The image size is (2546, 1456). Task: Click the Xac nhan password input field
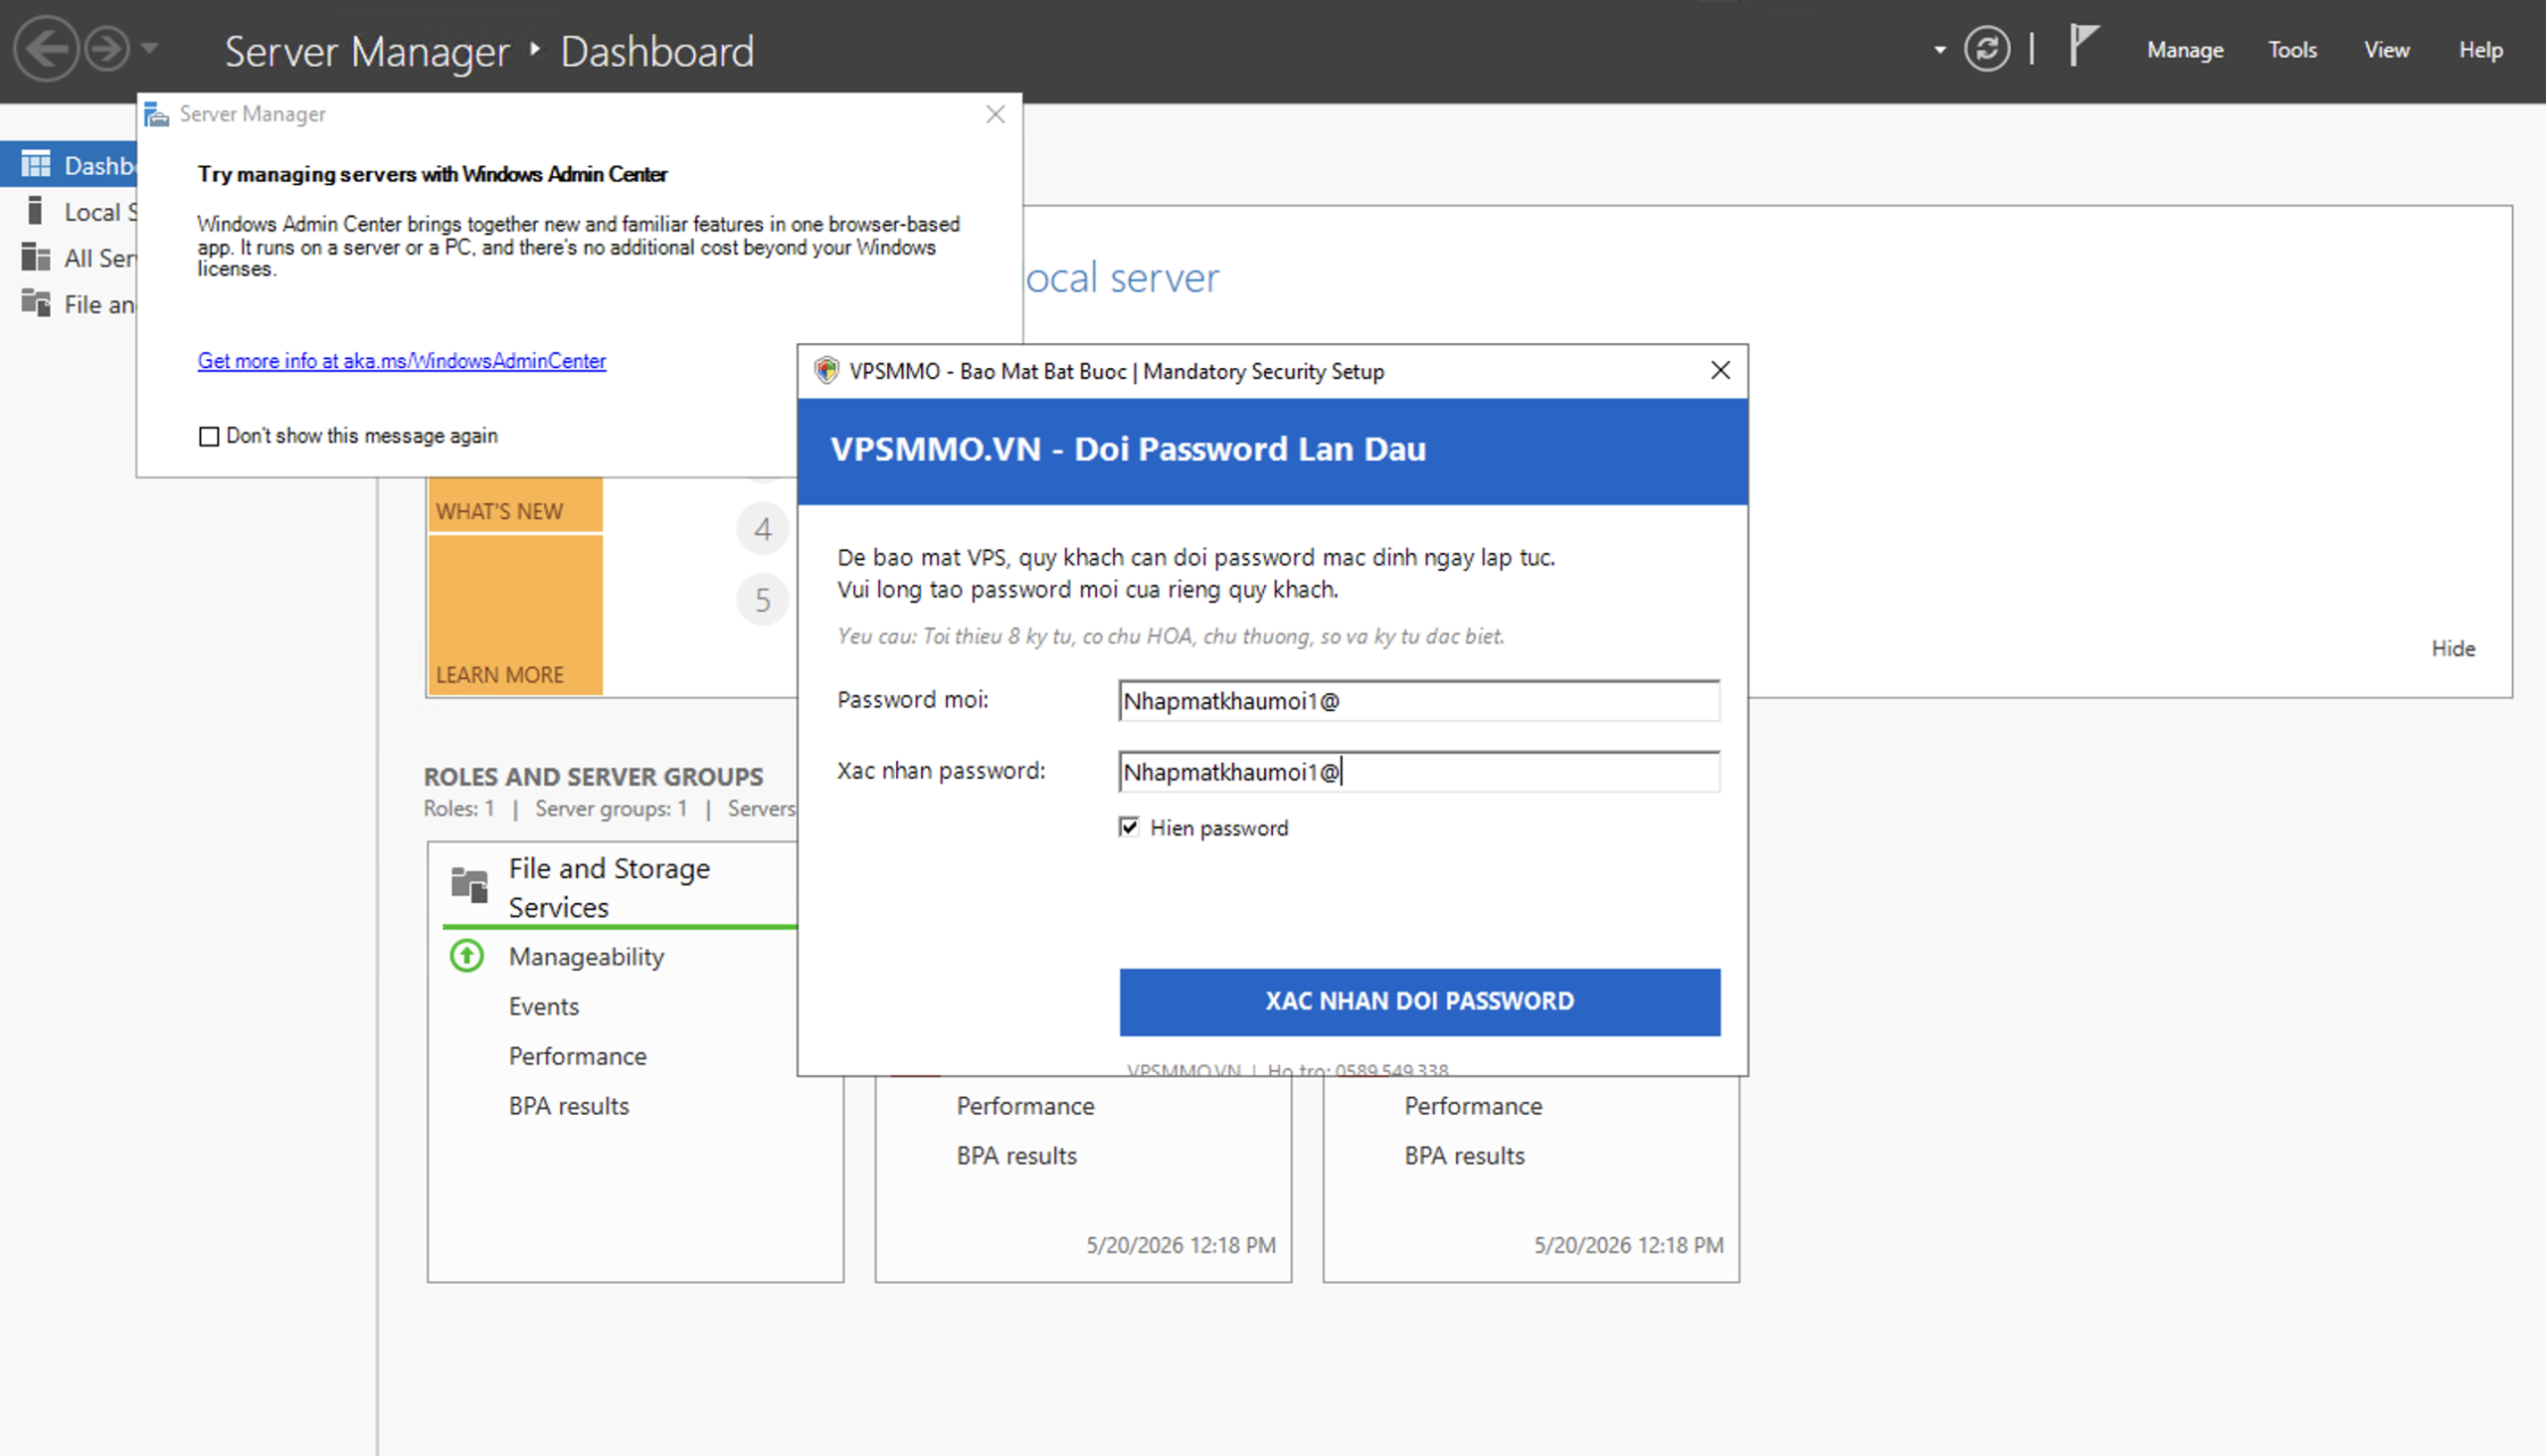pos(1419,772)
